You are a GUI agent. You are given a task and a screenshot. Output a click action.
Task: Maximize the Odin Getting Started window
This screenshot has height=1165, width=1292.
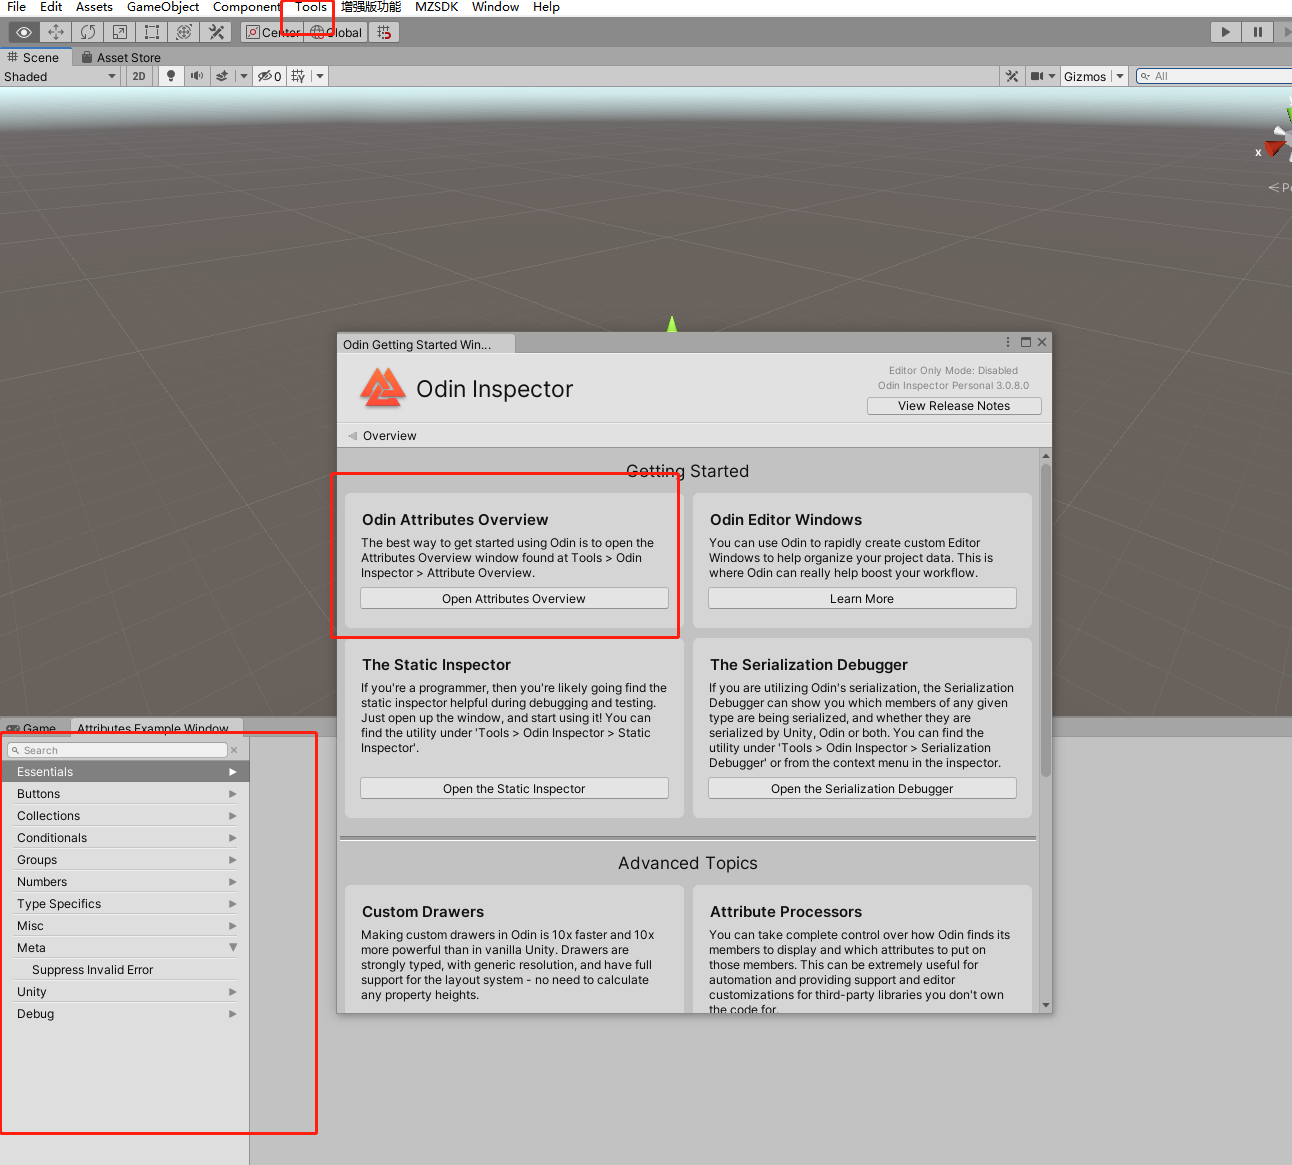tap(1025, 342)
